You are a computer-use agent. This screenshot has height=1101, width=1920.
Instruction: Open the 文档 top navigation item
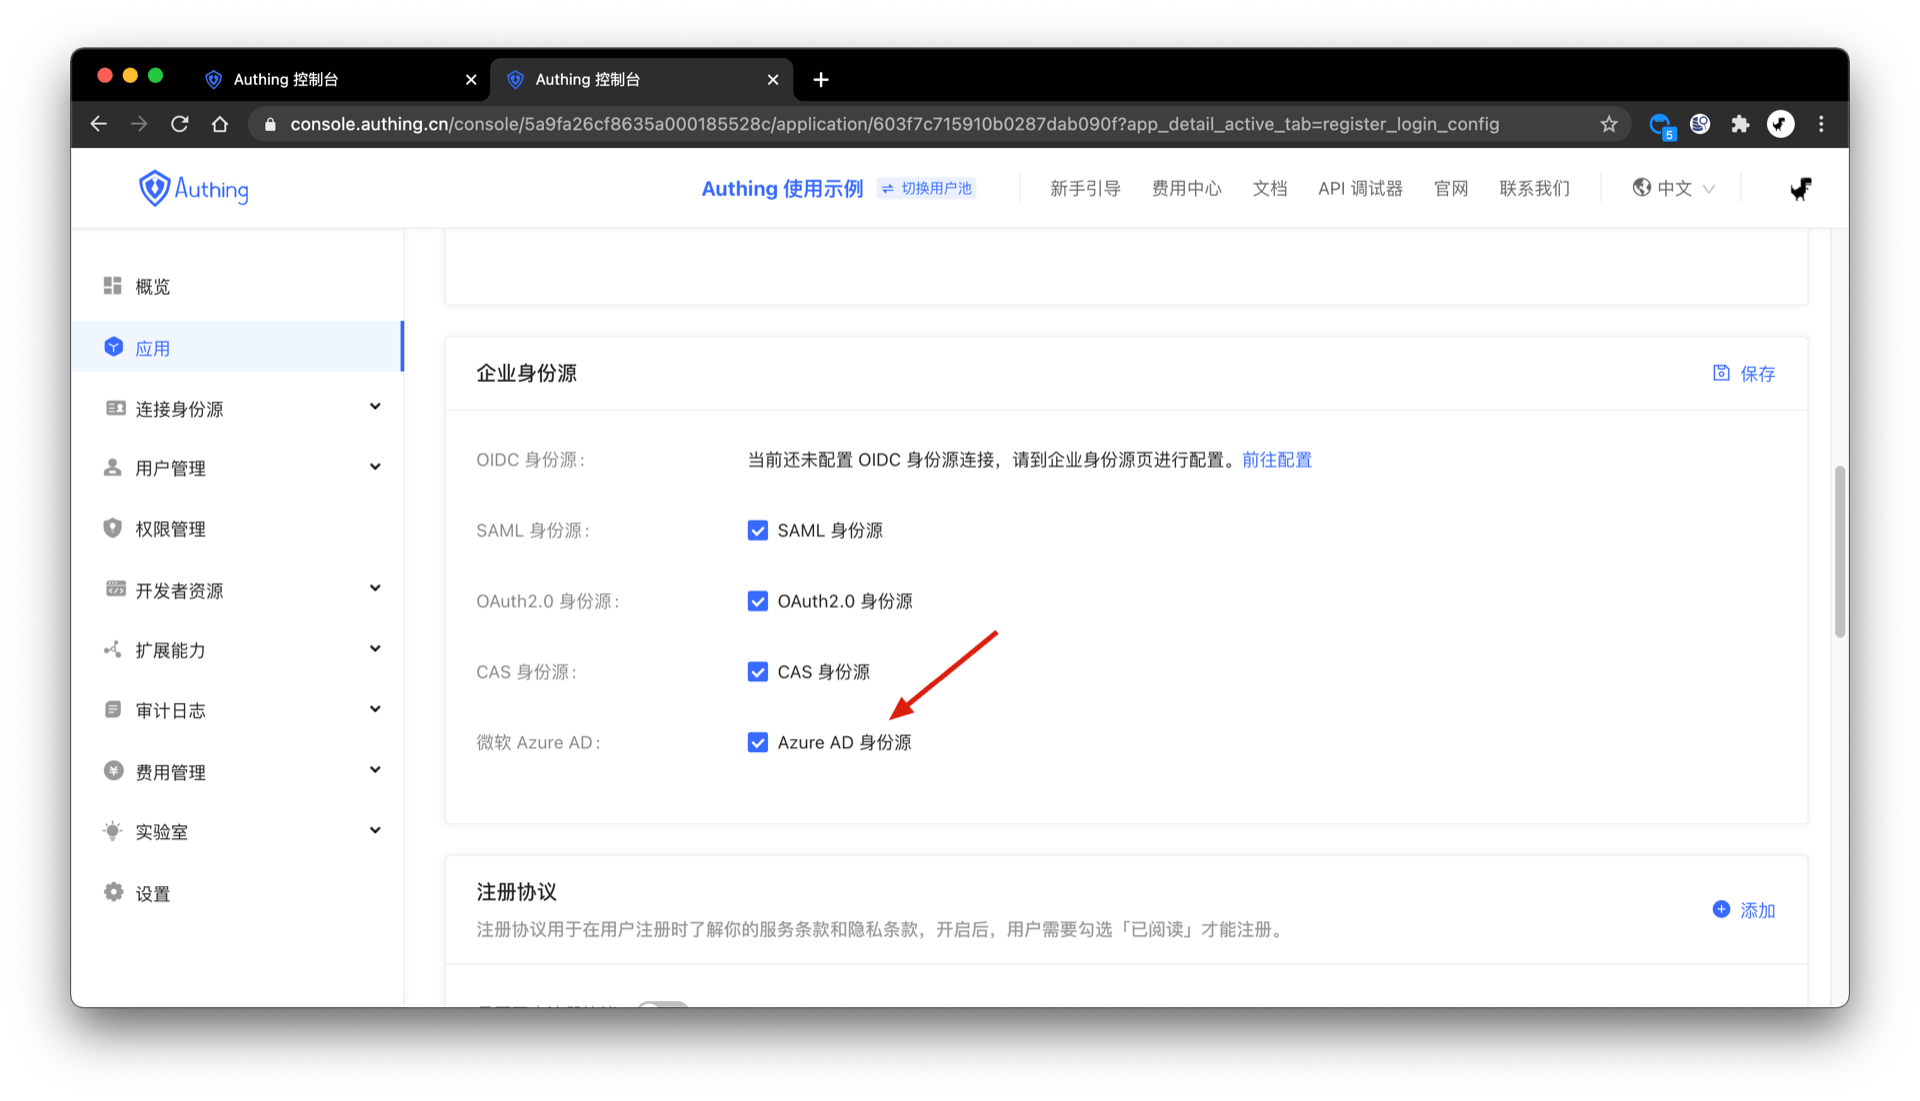[x=1269, y=188]
